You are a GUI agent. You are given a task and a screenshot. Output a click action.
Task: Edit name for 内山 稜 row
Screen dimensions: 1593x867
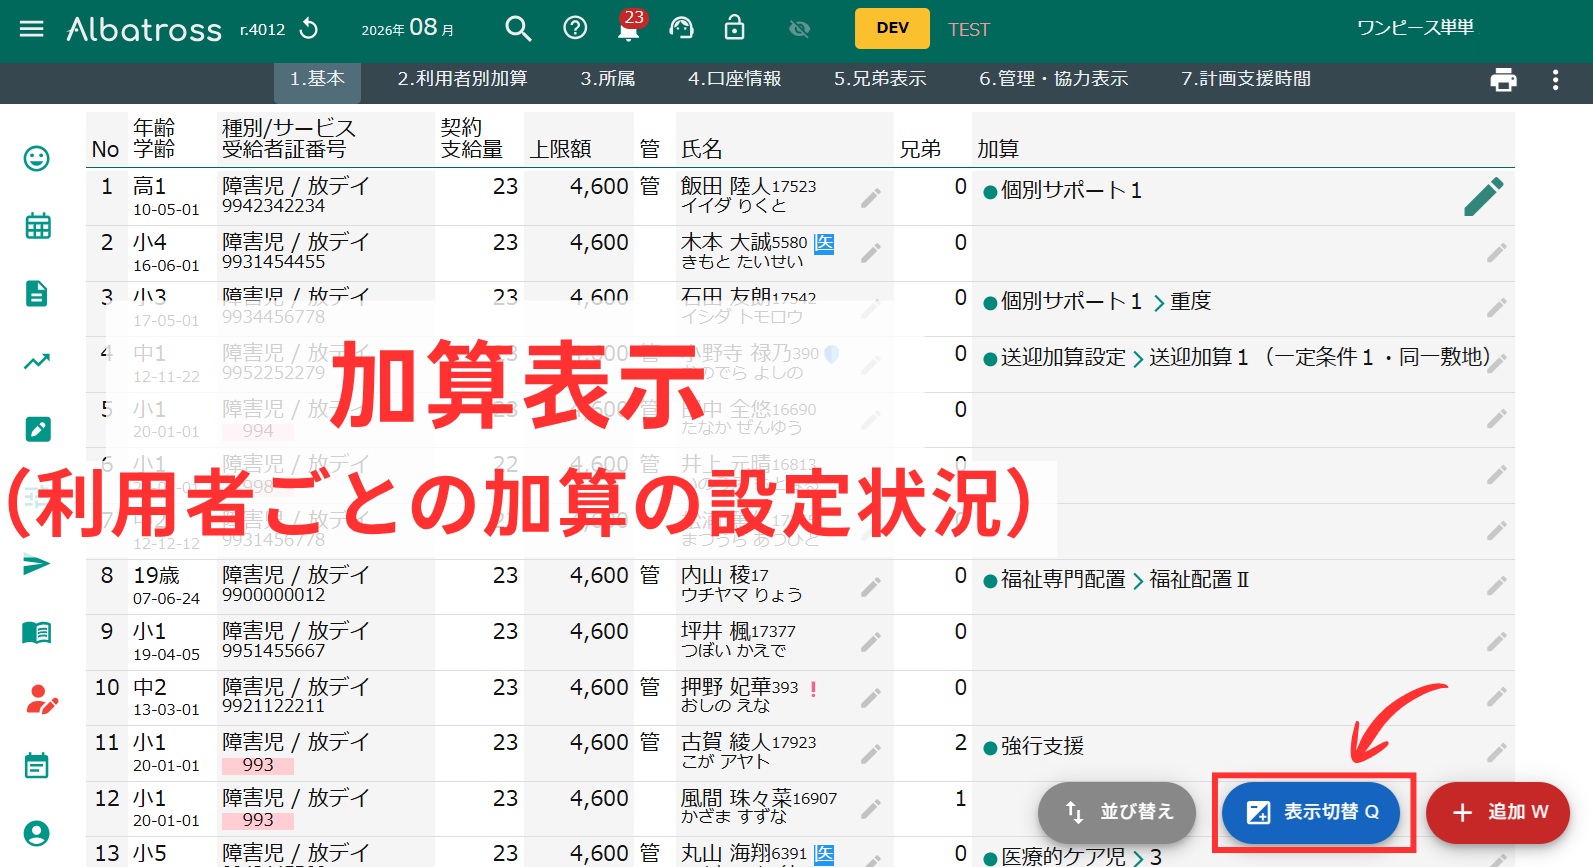(871, 587)
